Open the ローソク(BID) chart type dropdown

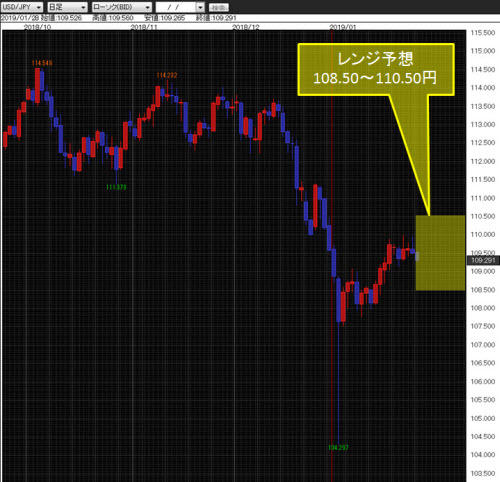click(x=121, y=7)
